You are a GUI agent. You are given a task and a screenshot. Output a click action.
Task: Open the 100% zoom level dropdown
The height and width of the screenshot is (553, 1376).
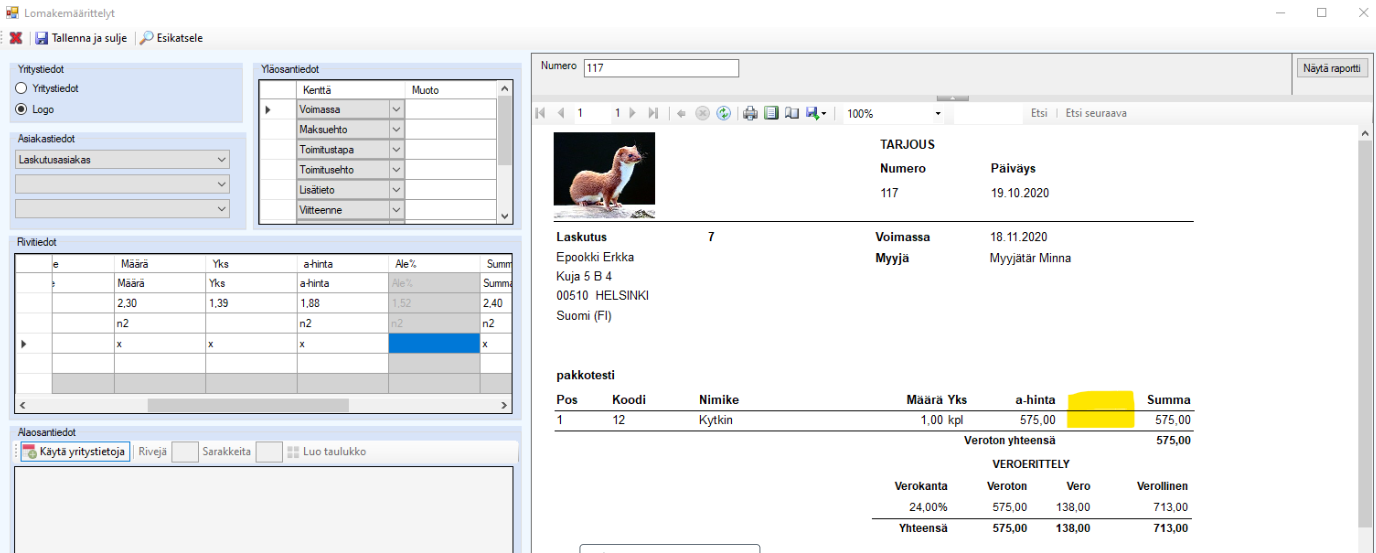938,114
